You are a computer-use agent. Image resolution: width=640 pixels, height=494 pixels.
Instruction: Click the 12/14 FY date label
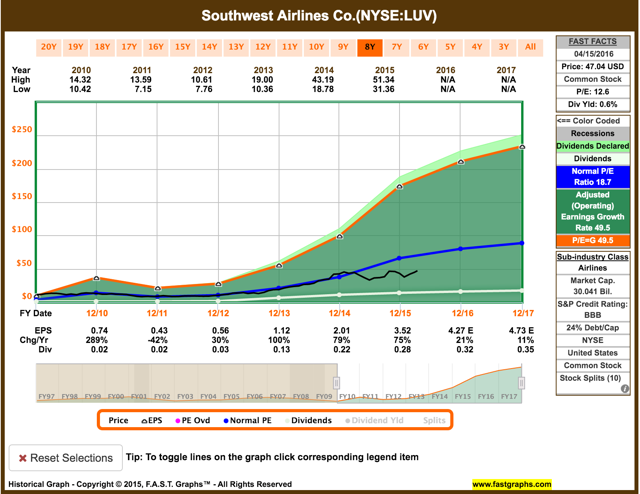point(340,313)
